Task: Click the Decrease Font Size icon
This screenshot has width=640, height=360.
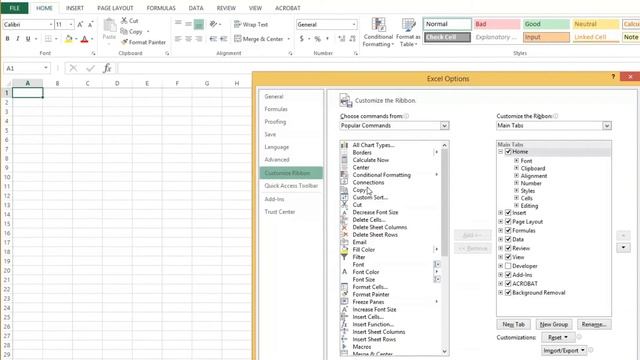Action: pos(90,24)
